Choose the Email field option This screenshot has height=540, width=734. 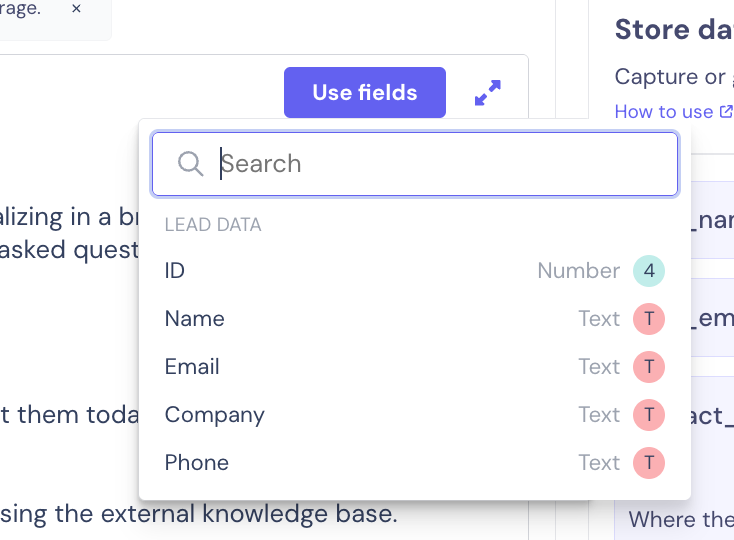point(192,367)
